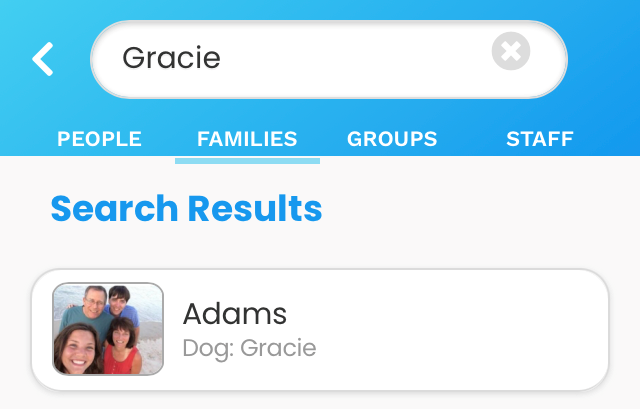This screenshot has height=409, width=640.
Task: Show the Staff tab results
Action: click(539, 139)
